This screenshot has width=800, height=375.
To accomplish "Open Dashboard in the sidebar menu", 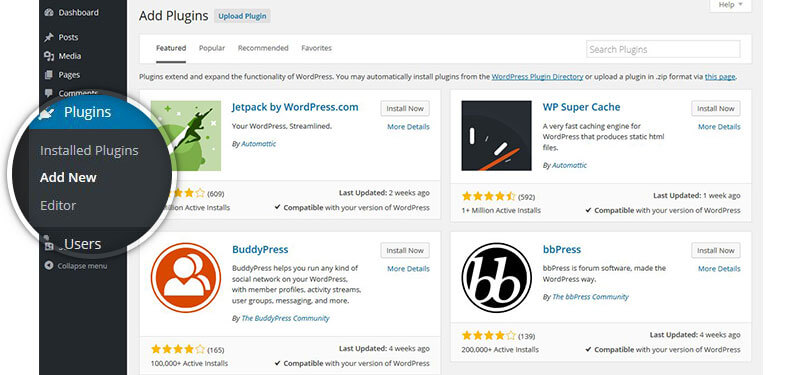I will click(x=78, y=13).
